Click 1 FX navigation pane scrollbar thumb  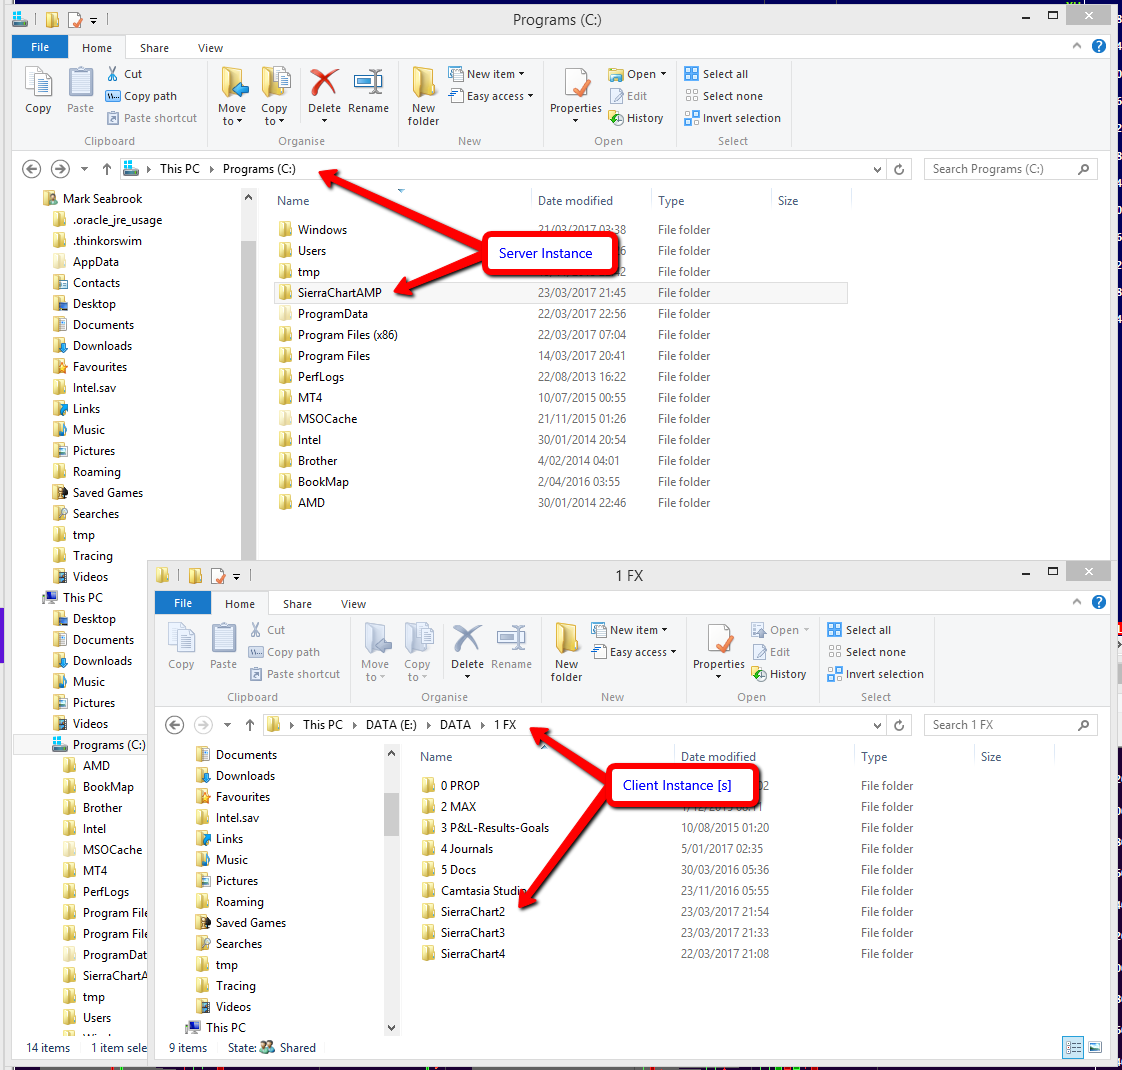tap(391, 814)
